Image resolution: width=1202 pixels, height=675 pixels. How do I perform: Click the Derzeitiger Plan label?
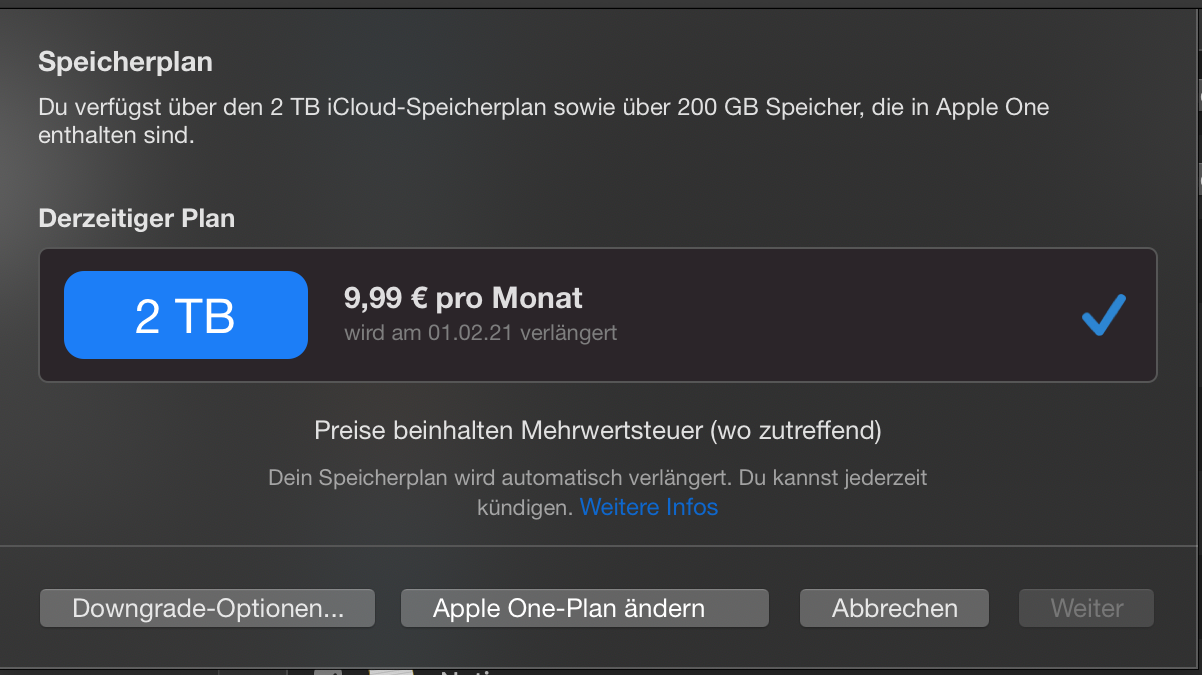coord(136,218)
